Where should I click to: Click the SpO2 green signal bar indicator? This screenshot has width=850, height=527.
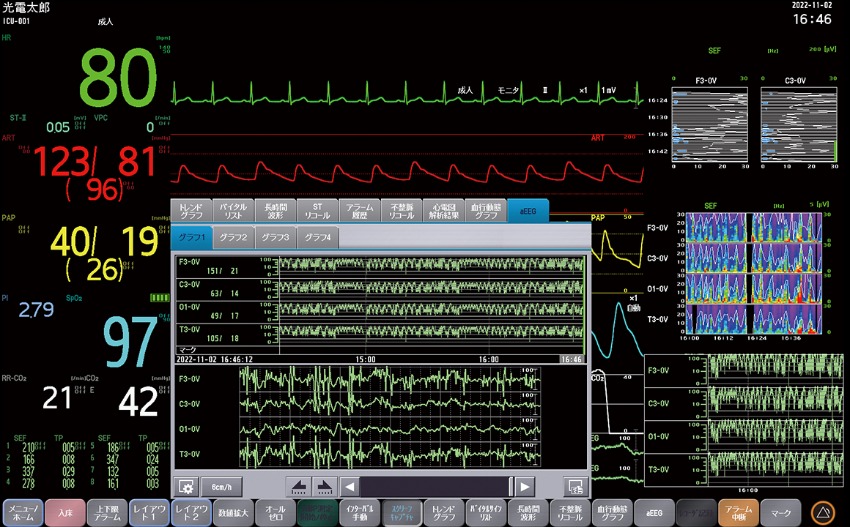point(159,298)
